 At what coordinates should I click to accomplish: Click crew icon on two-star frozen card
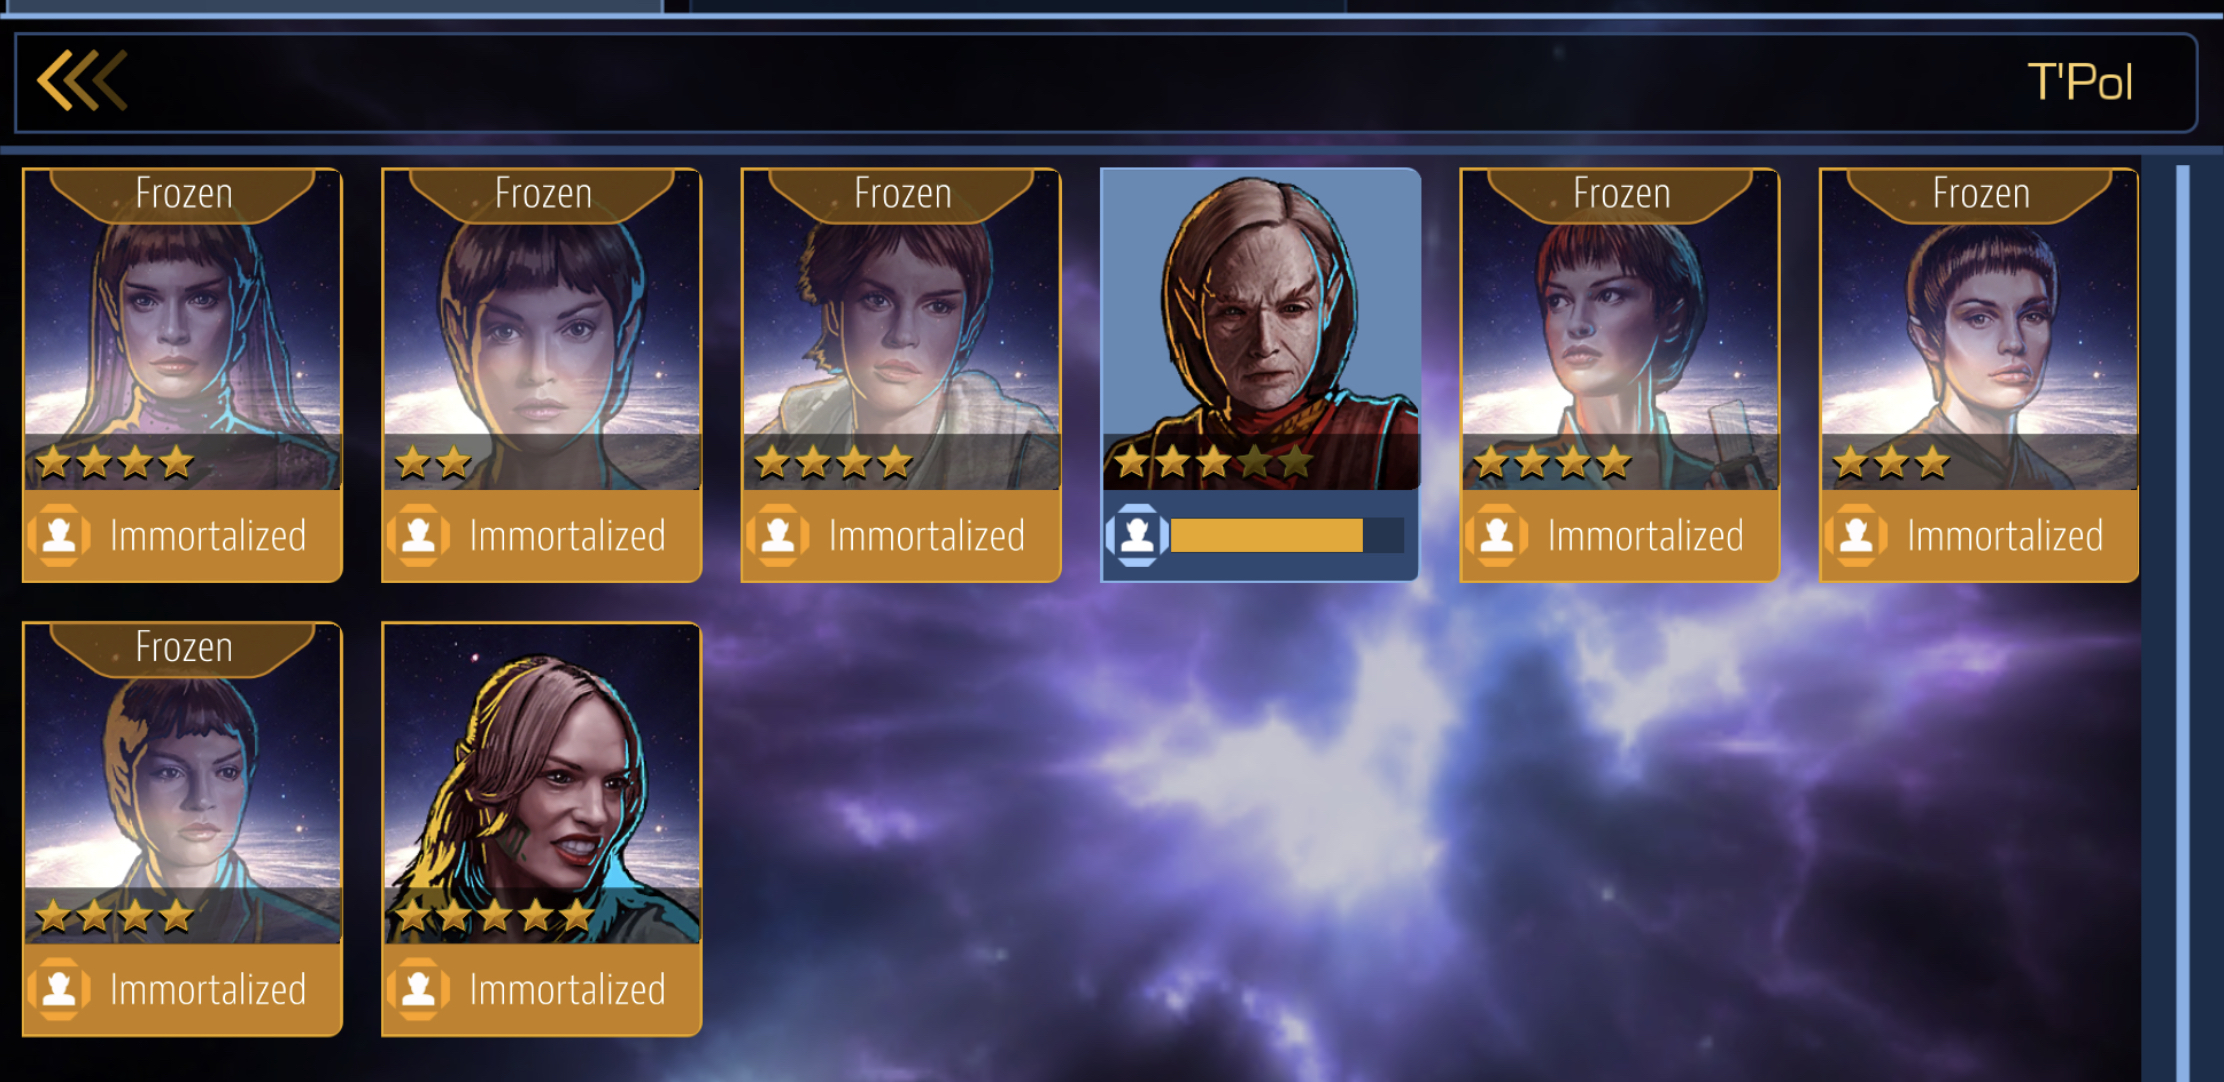[x=418, y=535]
